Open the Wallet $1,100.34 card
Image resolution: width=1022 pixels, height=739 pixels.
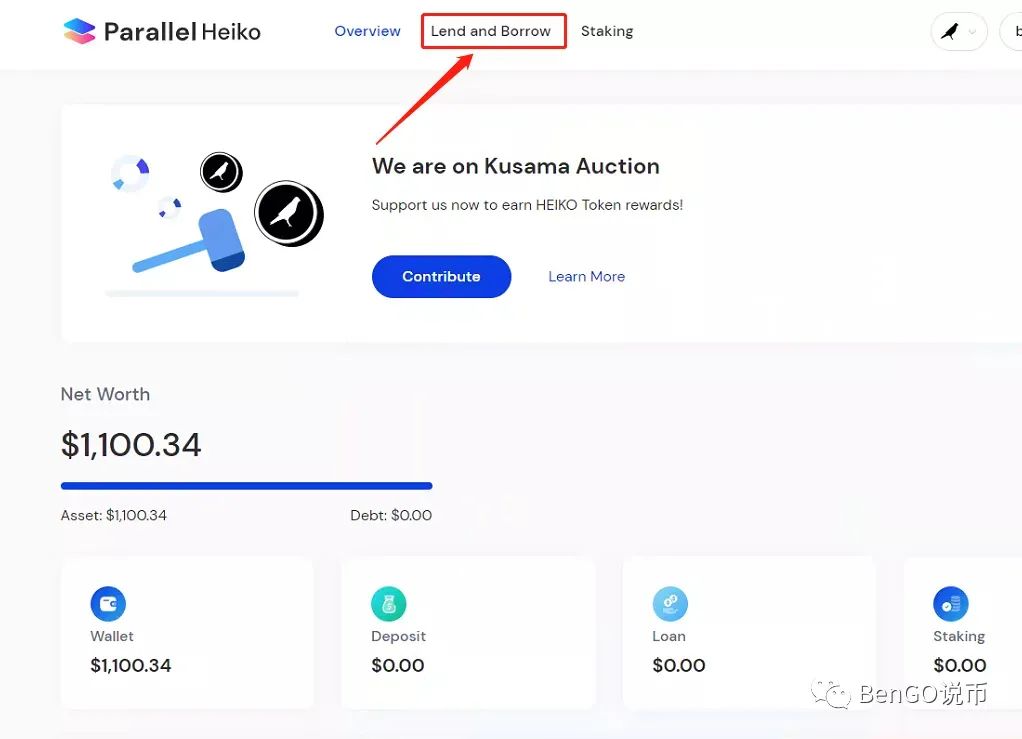(x=187, y=632)
